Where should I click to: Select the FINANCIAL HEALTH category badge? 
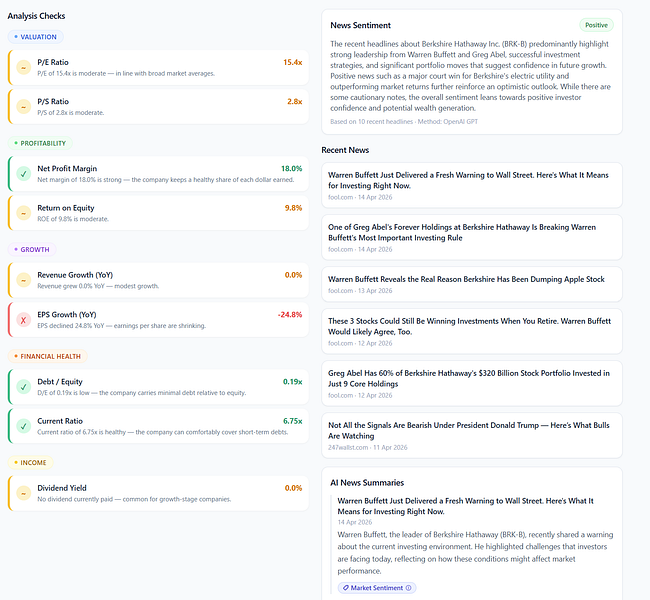click(x=47, y=356)
